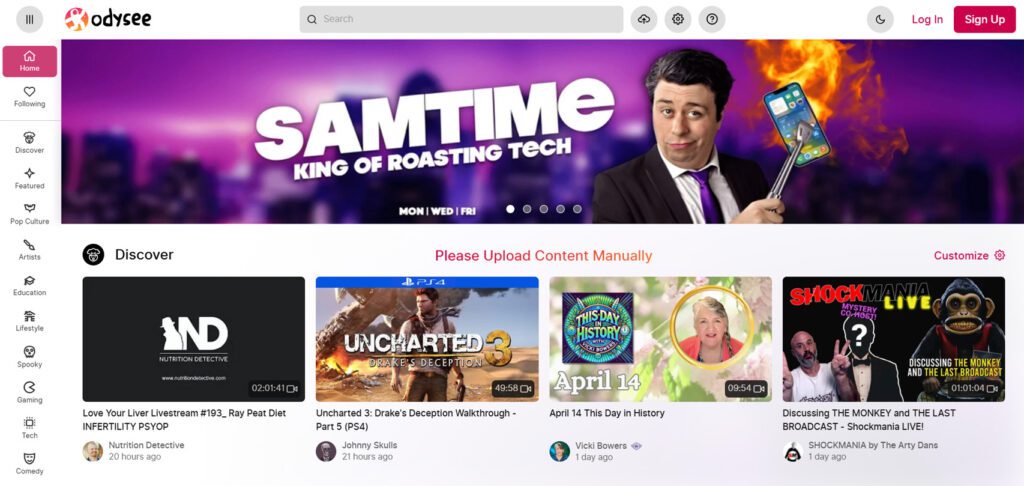
Task: Open Shockmania Live video thumbnail
Action: click(x=893, y=339)
